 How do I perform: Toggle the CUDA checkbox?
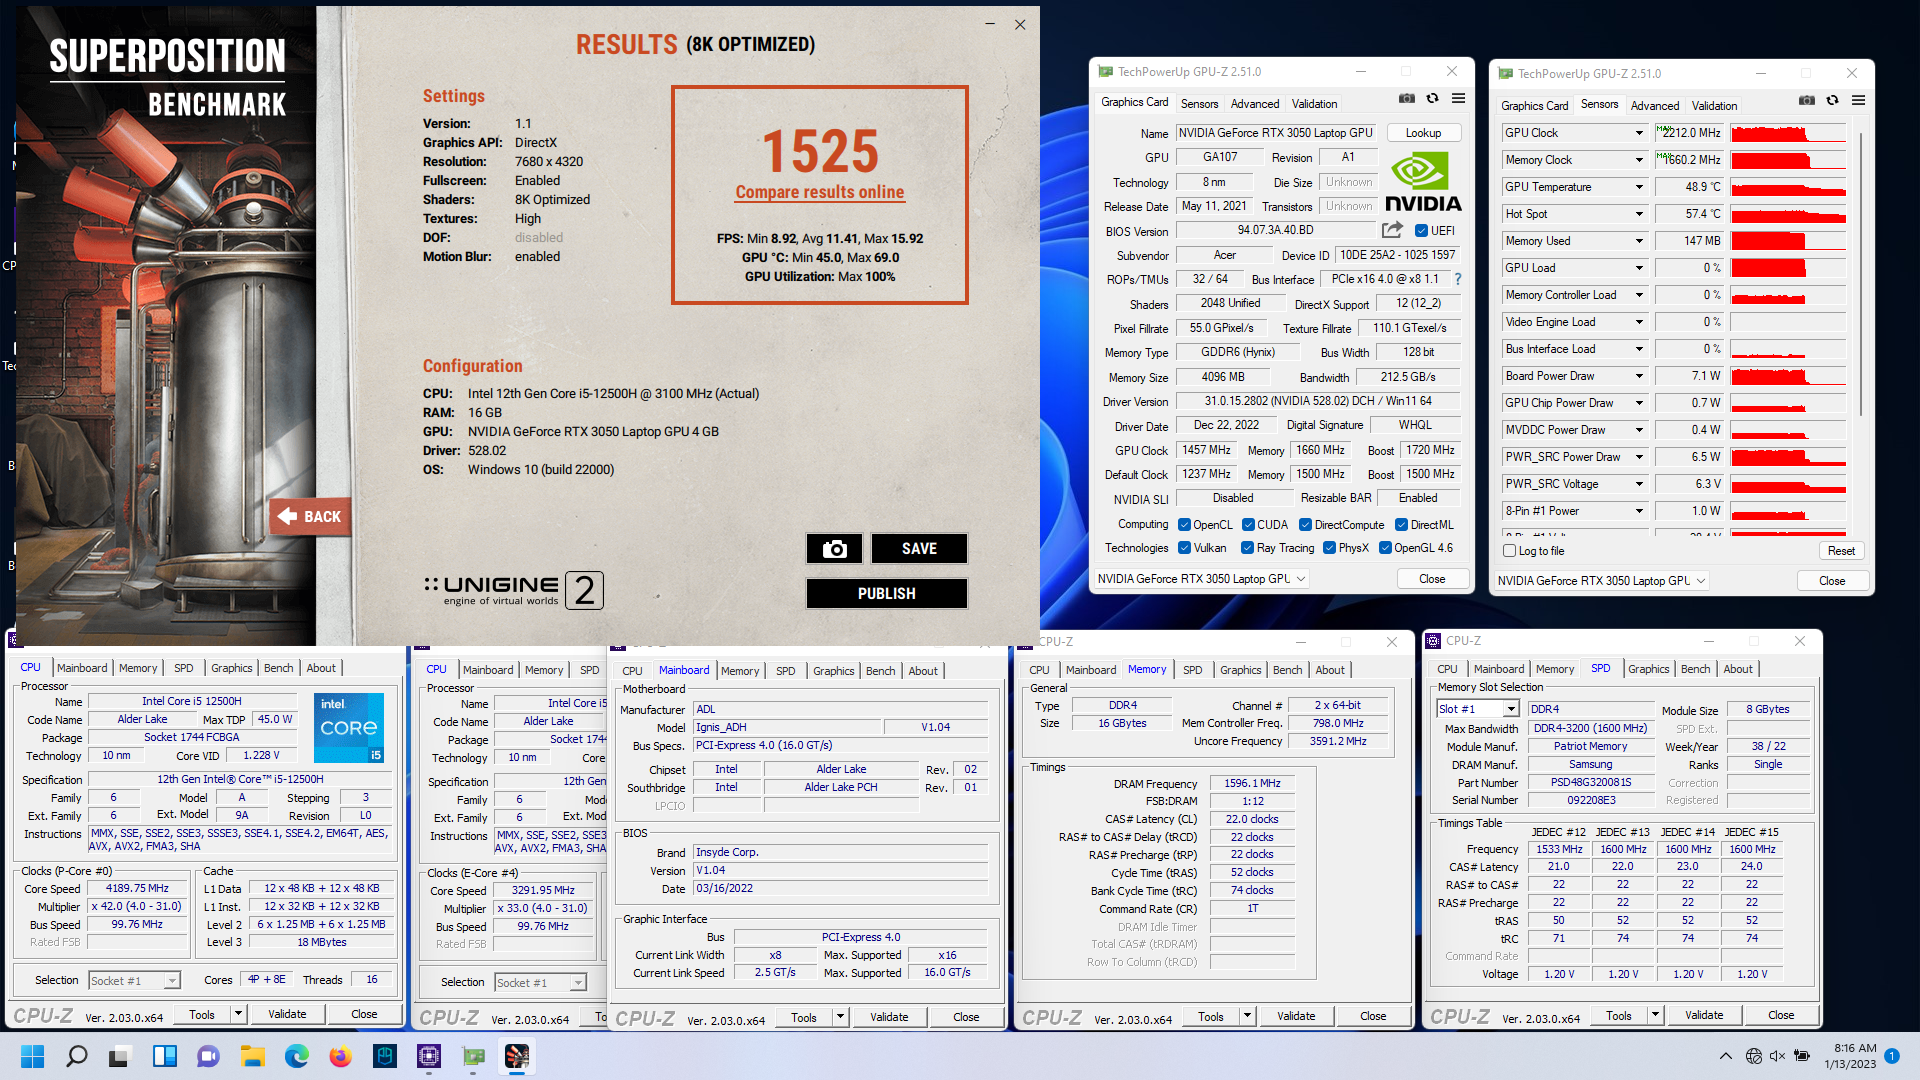click(1248, 525)
